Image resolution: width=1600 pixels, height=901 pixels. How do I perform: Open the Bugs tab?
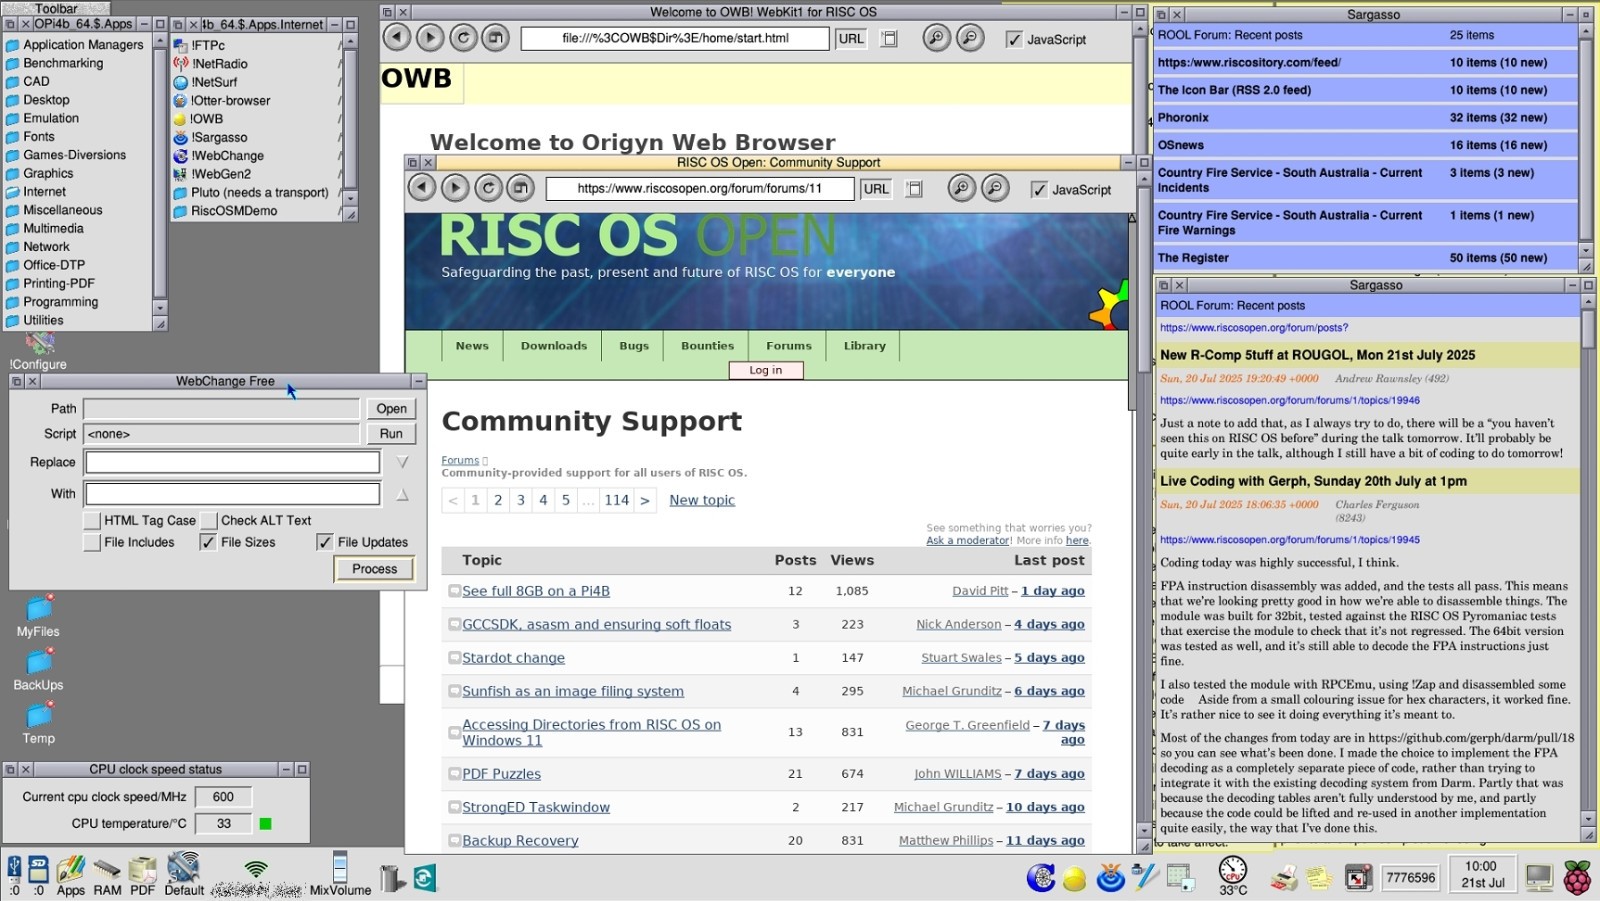click(x=634, y=346)
